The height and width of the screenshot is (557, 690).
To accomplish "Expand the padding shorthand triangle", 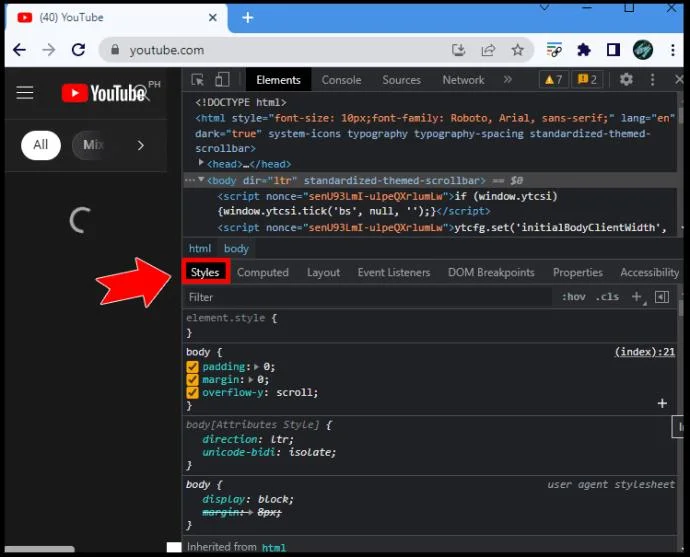I will (257, 367).
